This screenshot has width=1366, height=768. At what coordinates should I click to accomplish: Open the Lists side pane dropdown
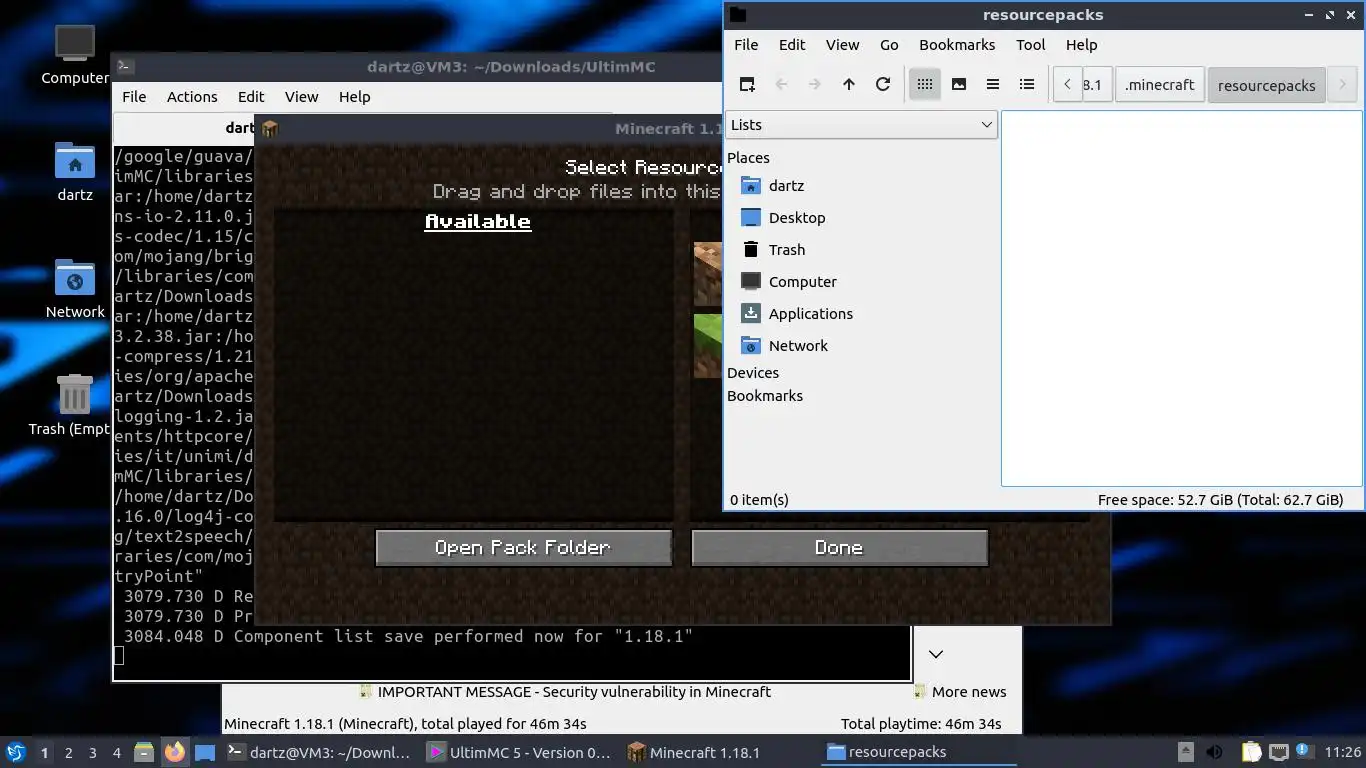(861, 125)
